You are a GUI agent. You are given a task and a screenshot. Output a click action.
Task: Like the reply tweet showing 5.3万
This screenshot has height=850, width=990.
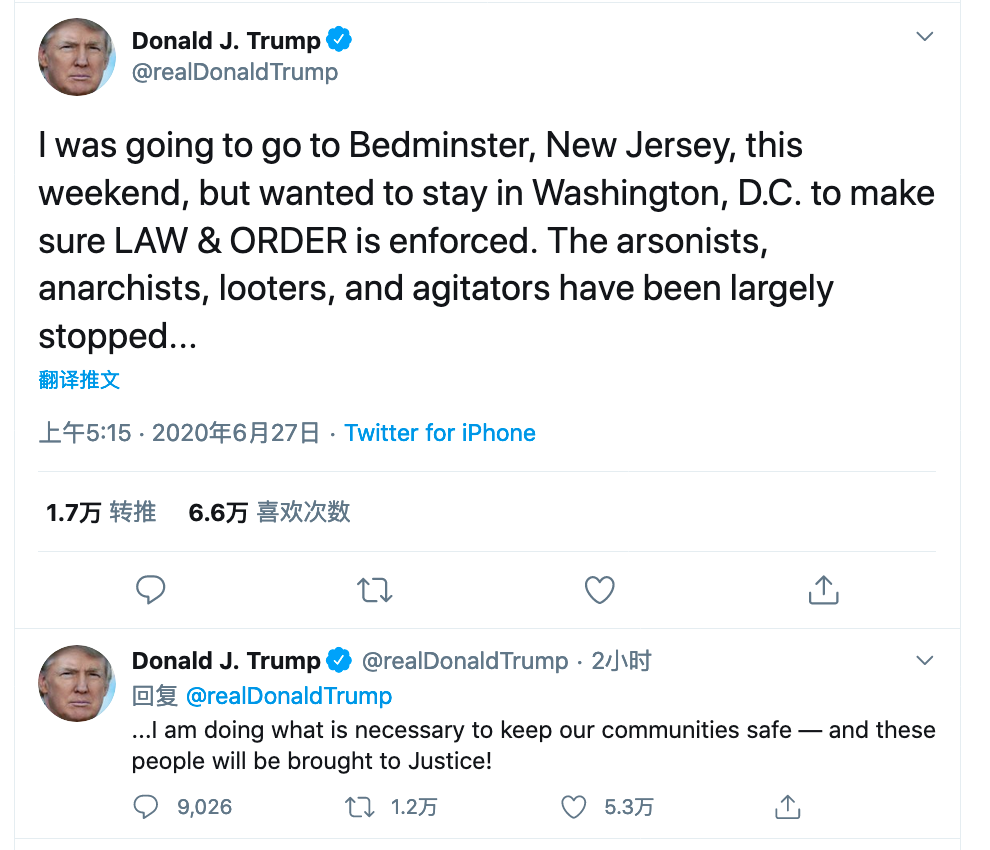[574, 806]
